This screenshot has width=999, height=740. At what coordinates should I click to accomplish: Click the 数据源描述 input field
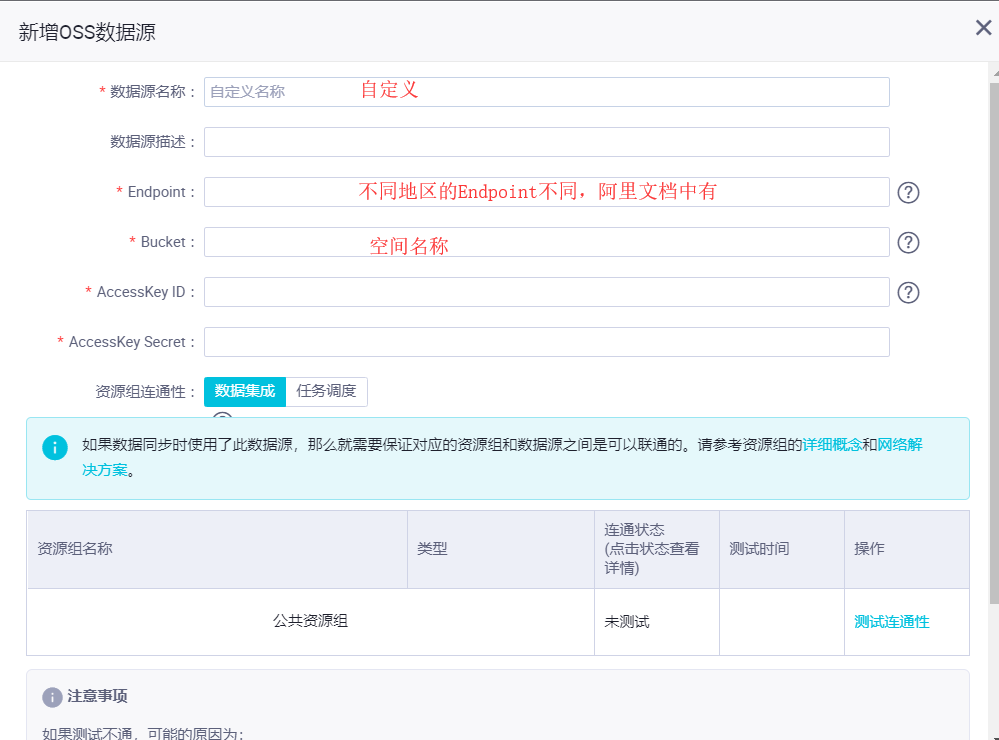point(546,141)
